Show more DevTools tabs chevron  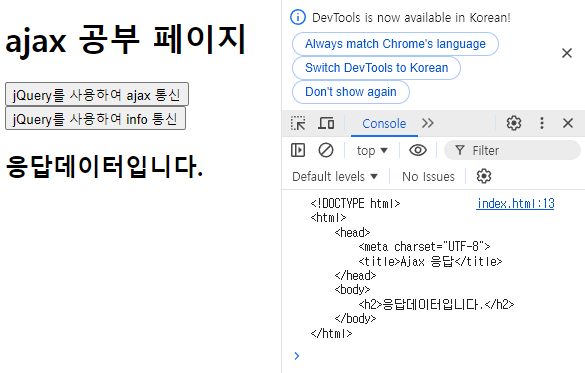click(x=428, y=123)
